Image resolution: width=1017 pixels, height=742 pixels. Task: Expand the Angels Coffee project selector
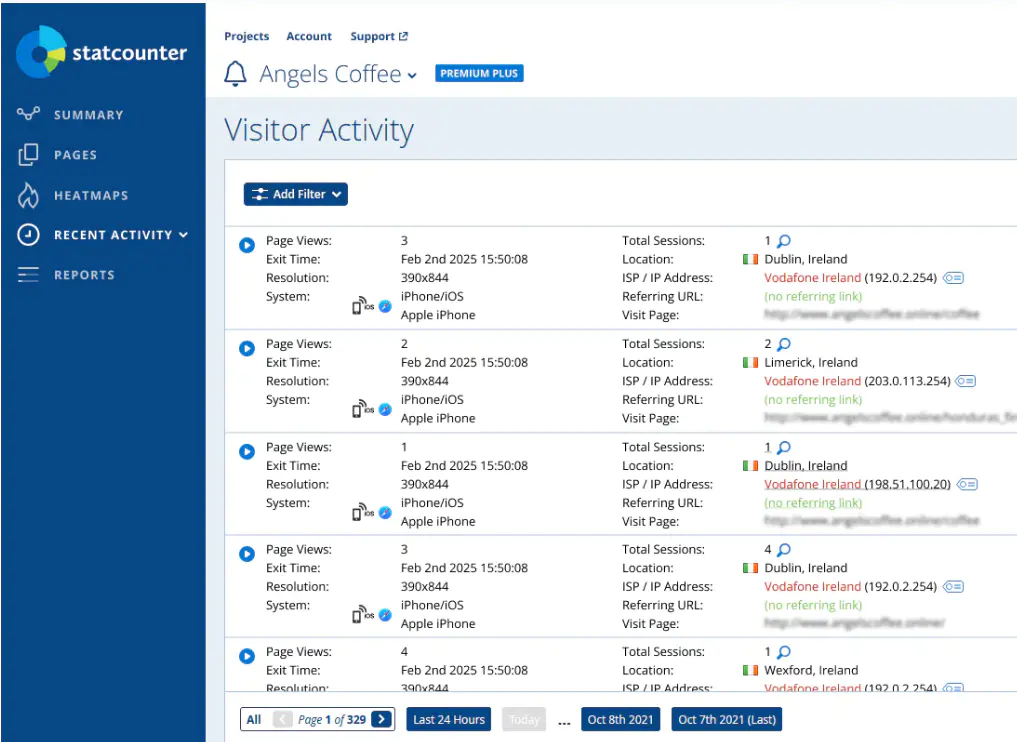tap(337, 74)
